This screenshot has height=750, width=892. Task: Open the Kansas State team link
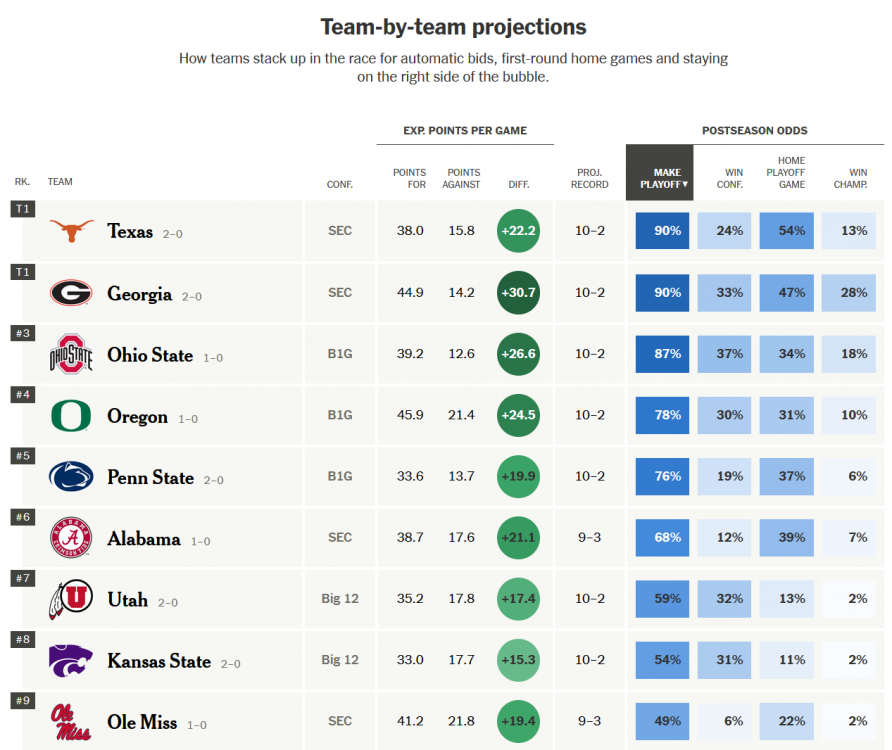(159, 662)
